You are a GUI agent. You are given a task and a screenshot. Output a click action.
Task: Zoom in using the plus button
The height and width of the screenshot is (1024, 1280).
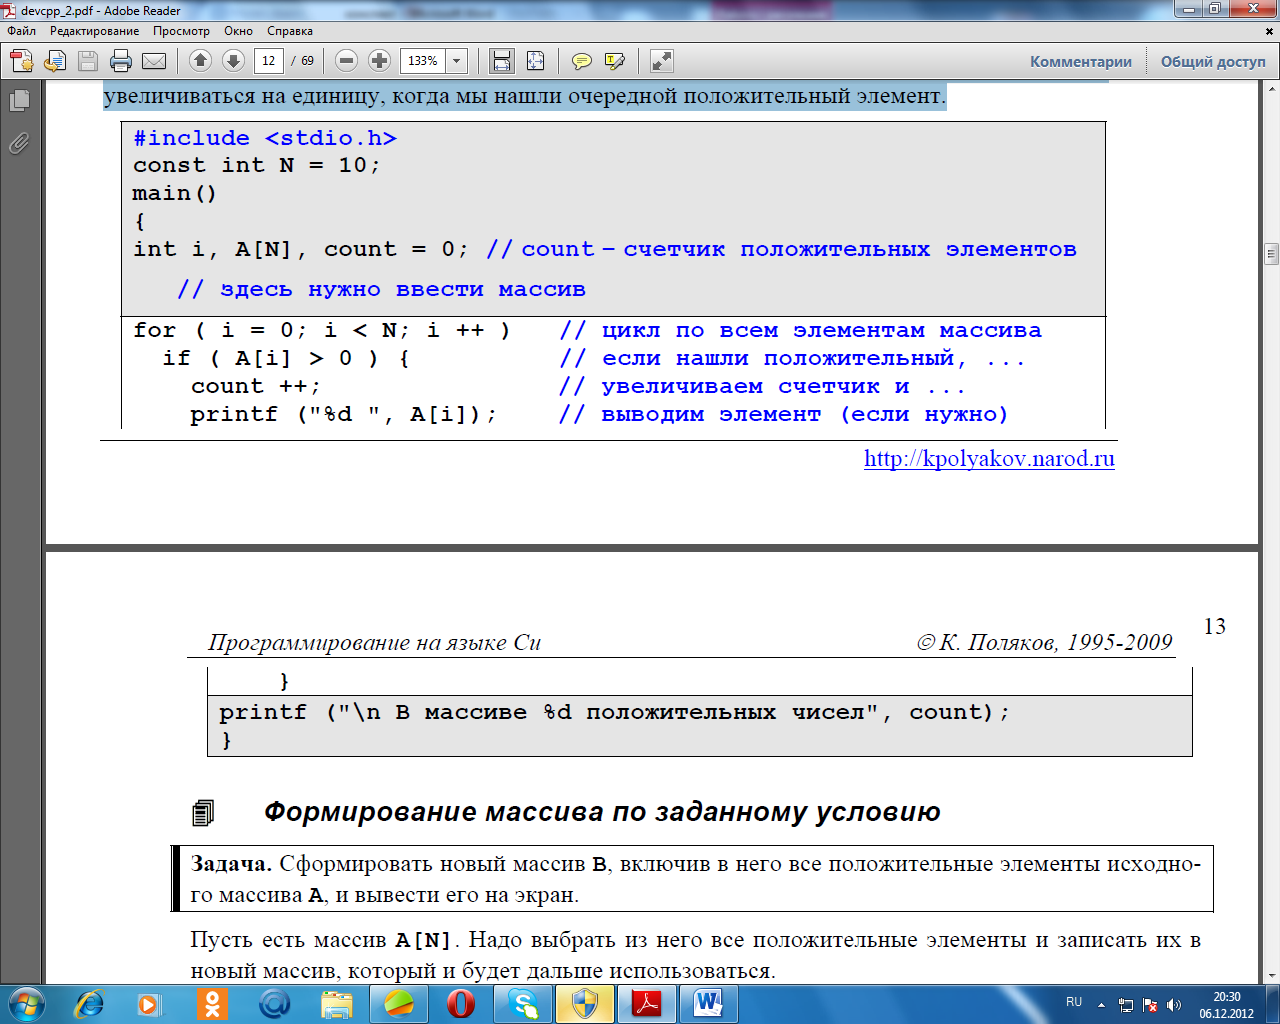pyautogui.click(x=379, y=61)
